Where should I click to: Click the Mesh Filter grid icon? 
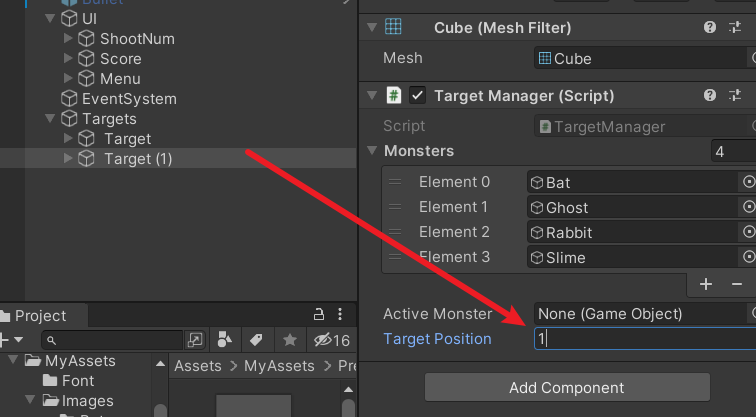394,27
